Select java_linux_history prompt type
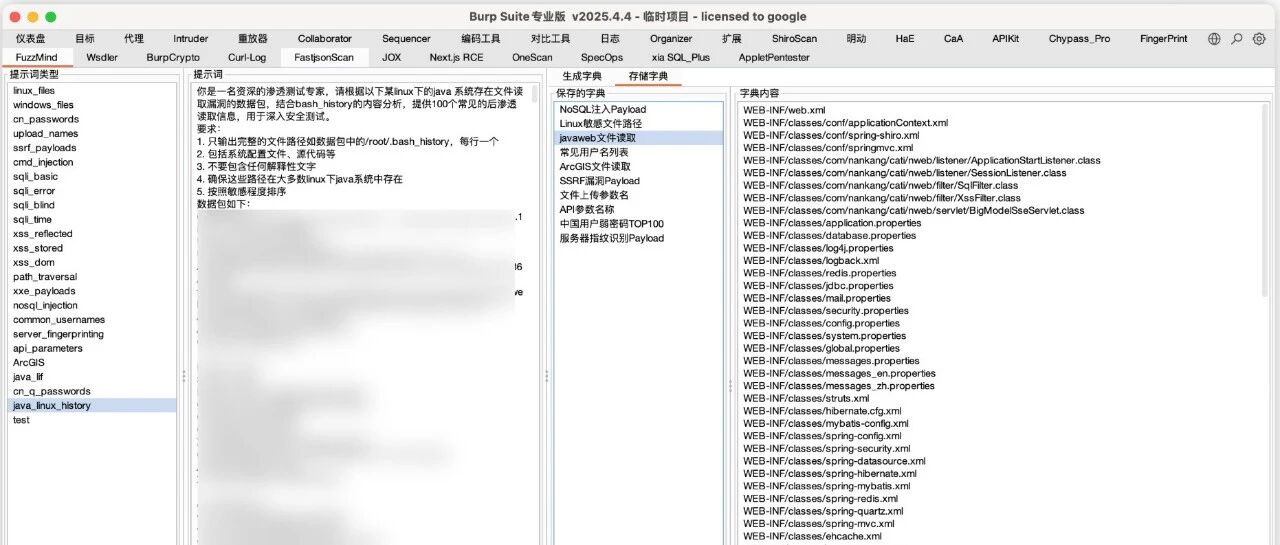1280x545 pixels. tap(92, 406)
